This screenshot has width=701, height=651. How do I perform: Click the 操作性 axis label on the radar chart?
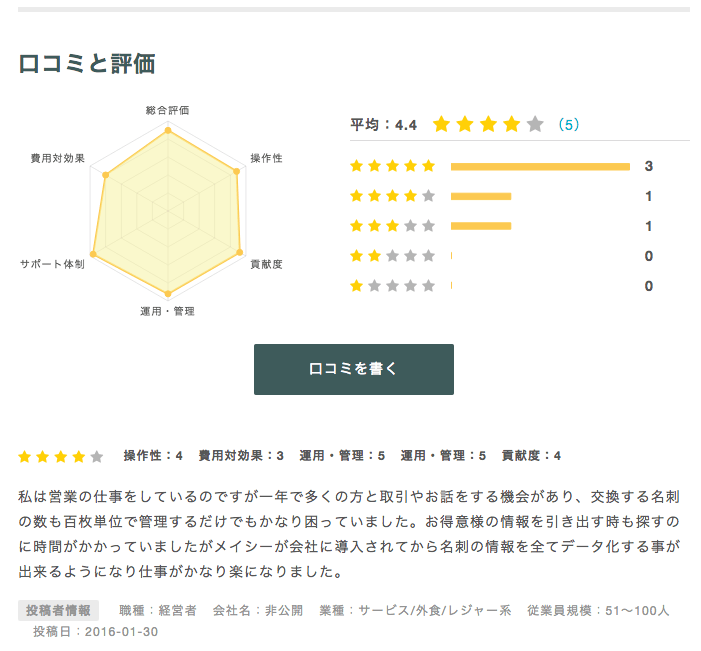tap(266, 159)
